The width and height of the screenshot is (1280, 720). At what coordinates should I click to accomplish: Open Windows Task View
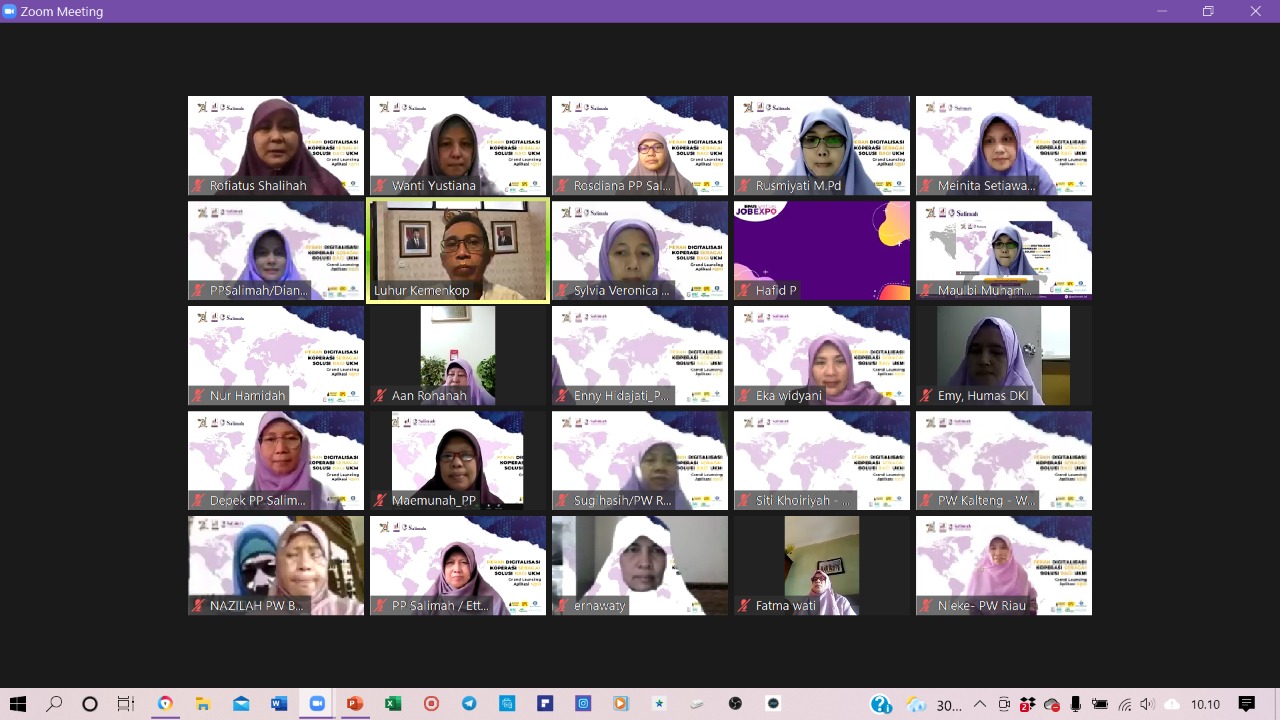pyautogui.click(x=126, y=704)
